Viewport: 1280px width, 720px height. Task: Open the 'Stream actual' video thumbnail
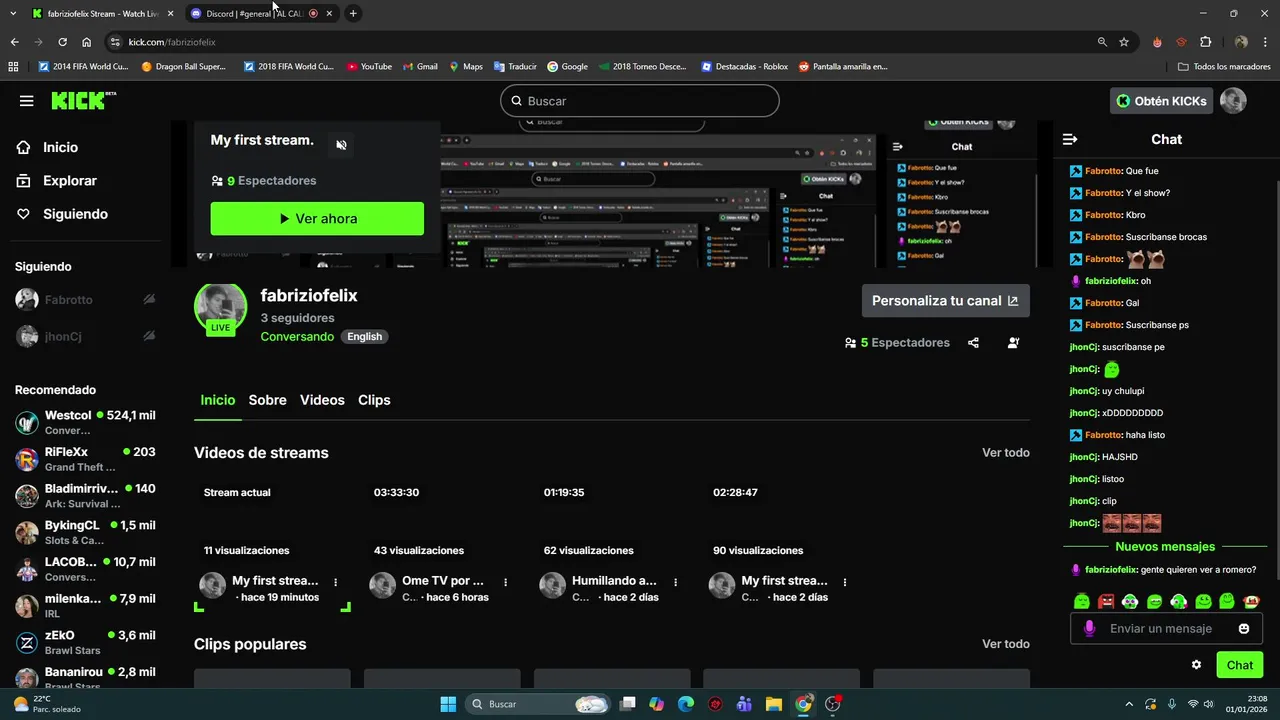(272, 521)
